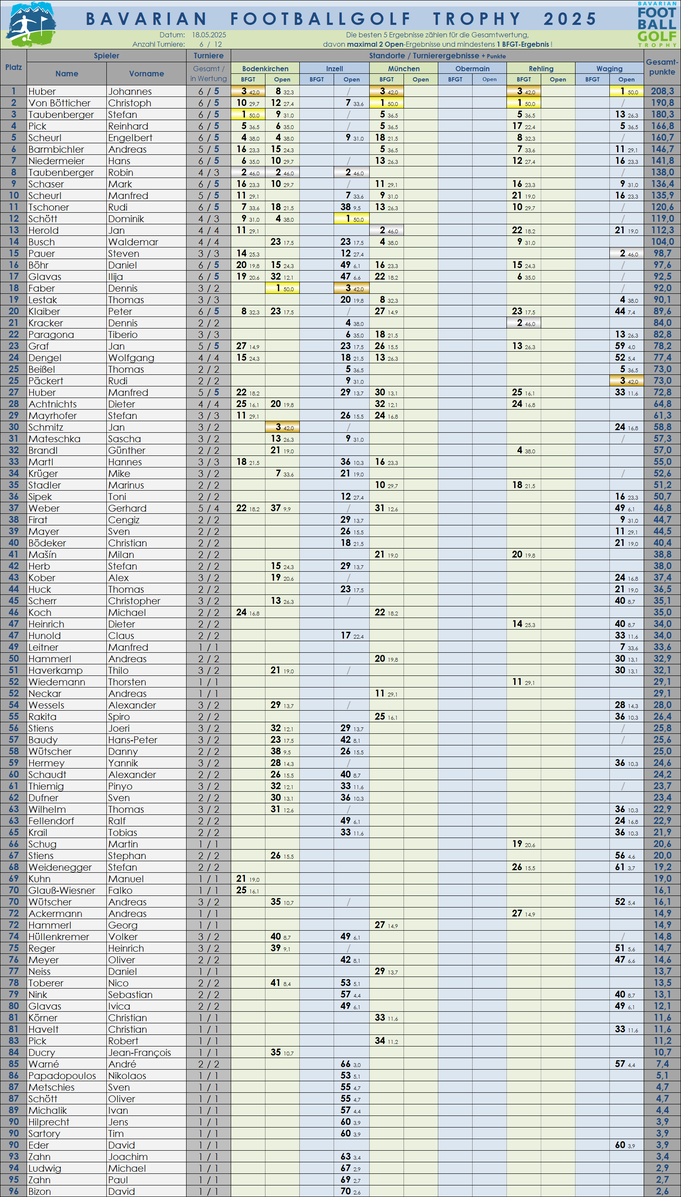Click the 'Gesamt / in Wertung' header cell
The width and height of the screenshot is (681, 1197).
tap(208, 73)
